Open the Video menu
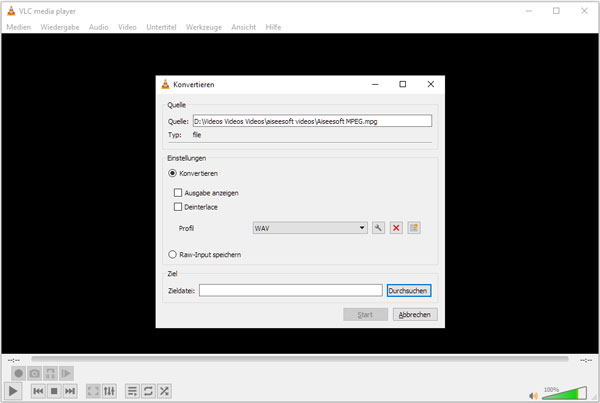This screenshot has height=403, width=600. point(127,27)
